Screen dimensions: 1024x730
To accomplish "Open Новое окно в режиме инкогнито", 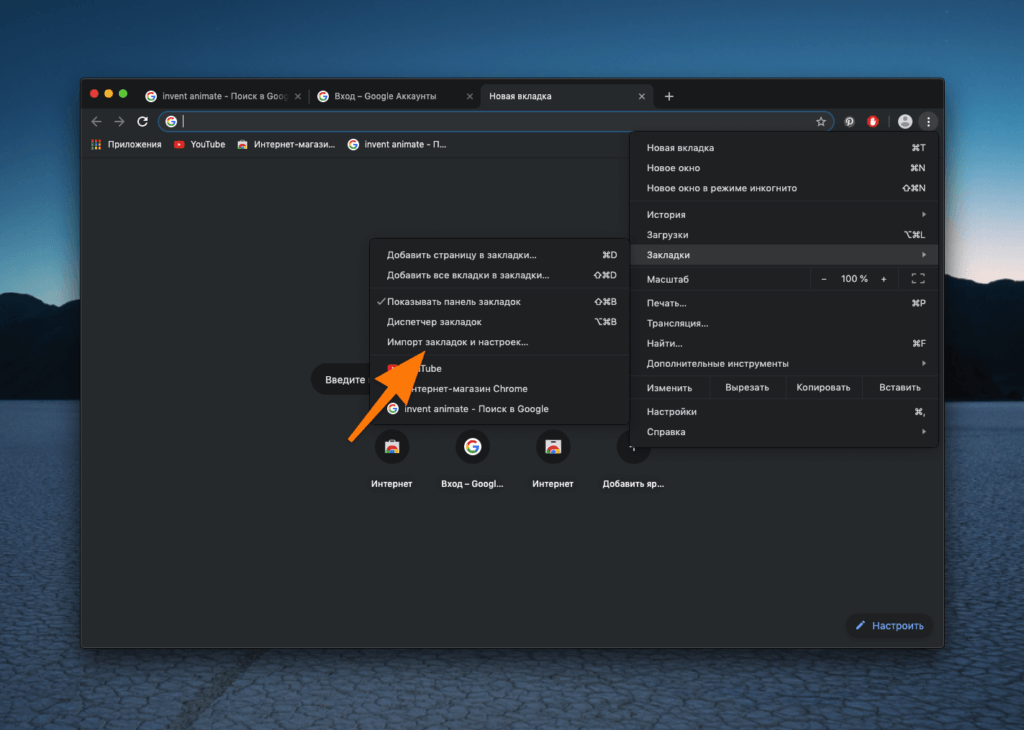I will pyautogui.click(x=784, y=188).
